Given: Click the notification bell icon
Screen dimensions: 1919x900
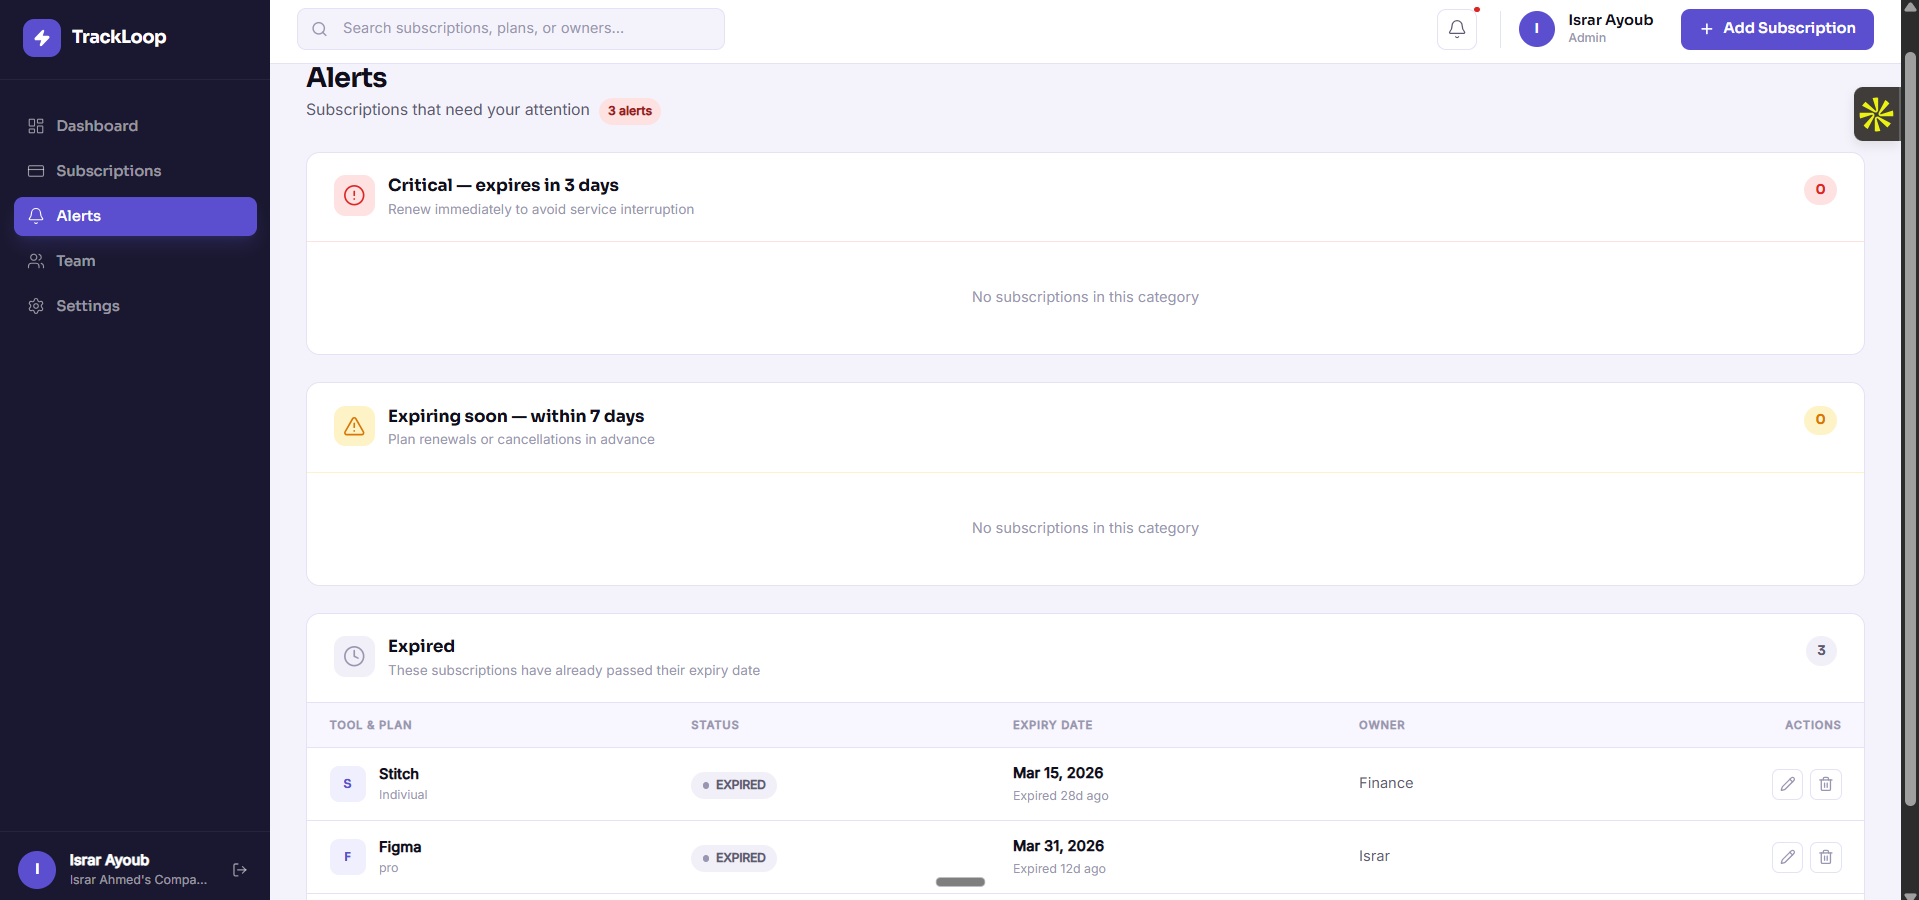Looking at the screenshot, I should click(1456, 29).
